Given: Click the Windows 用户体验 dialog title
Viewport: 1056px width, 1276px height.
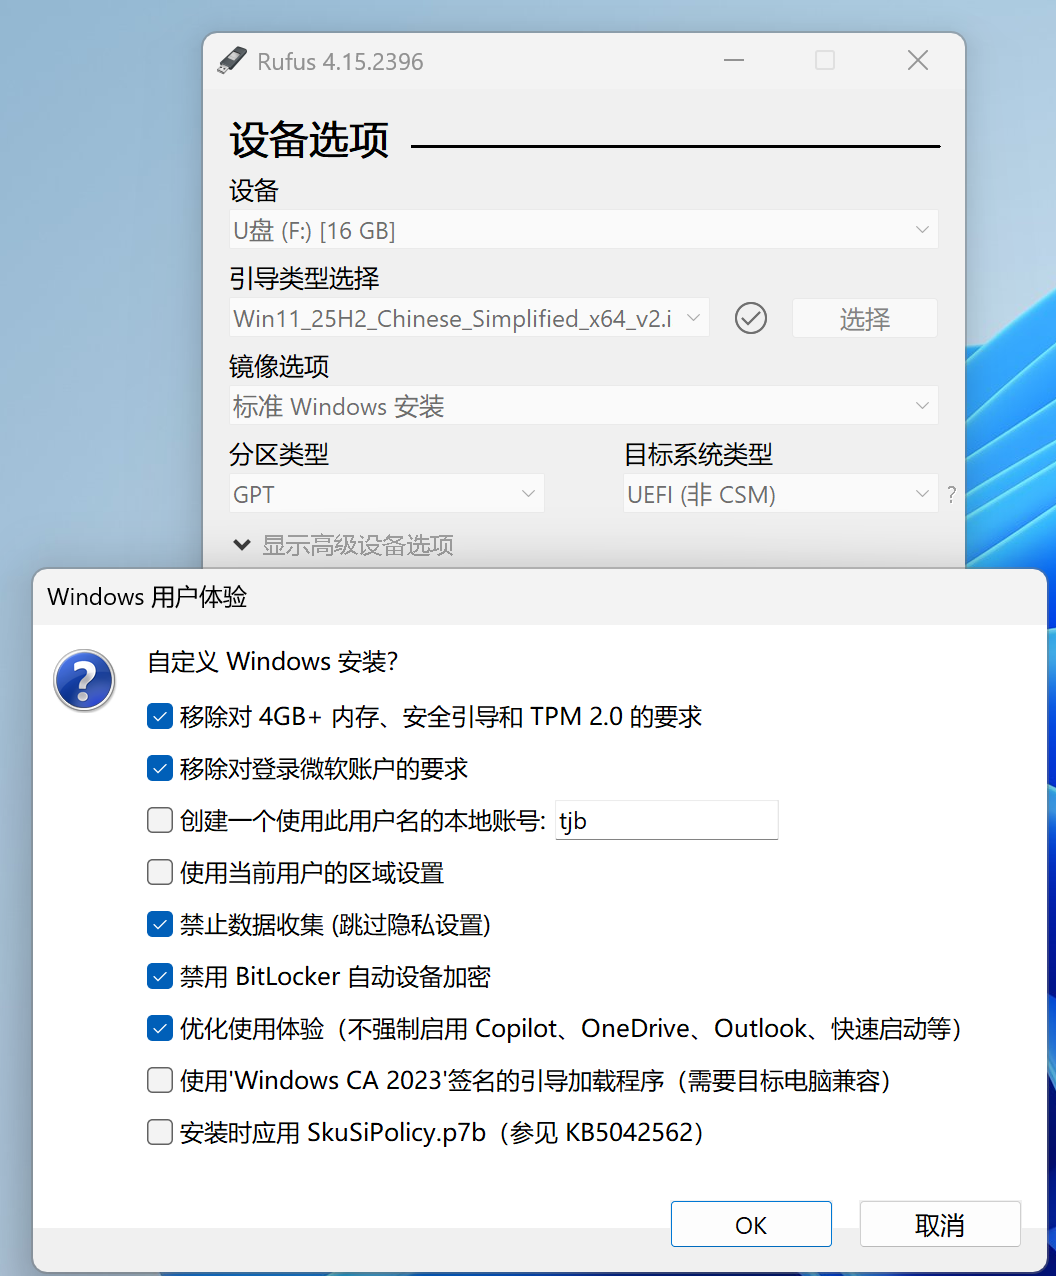Looking at the screenshot, I should [x=147, y=597].
